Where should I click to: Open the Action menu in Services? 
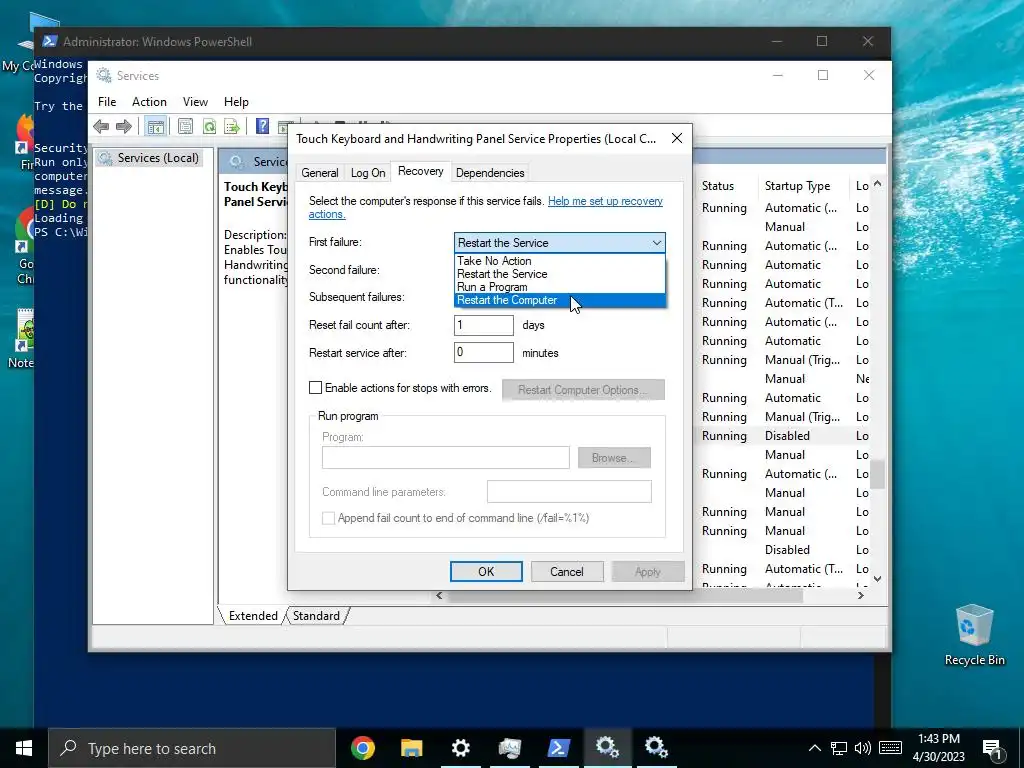click(149, 102)
